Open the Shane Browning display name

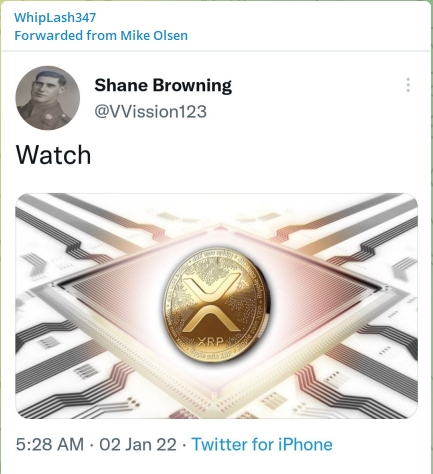[163, 86]
